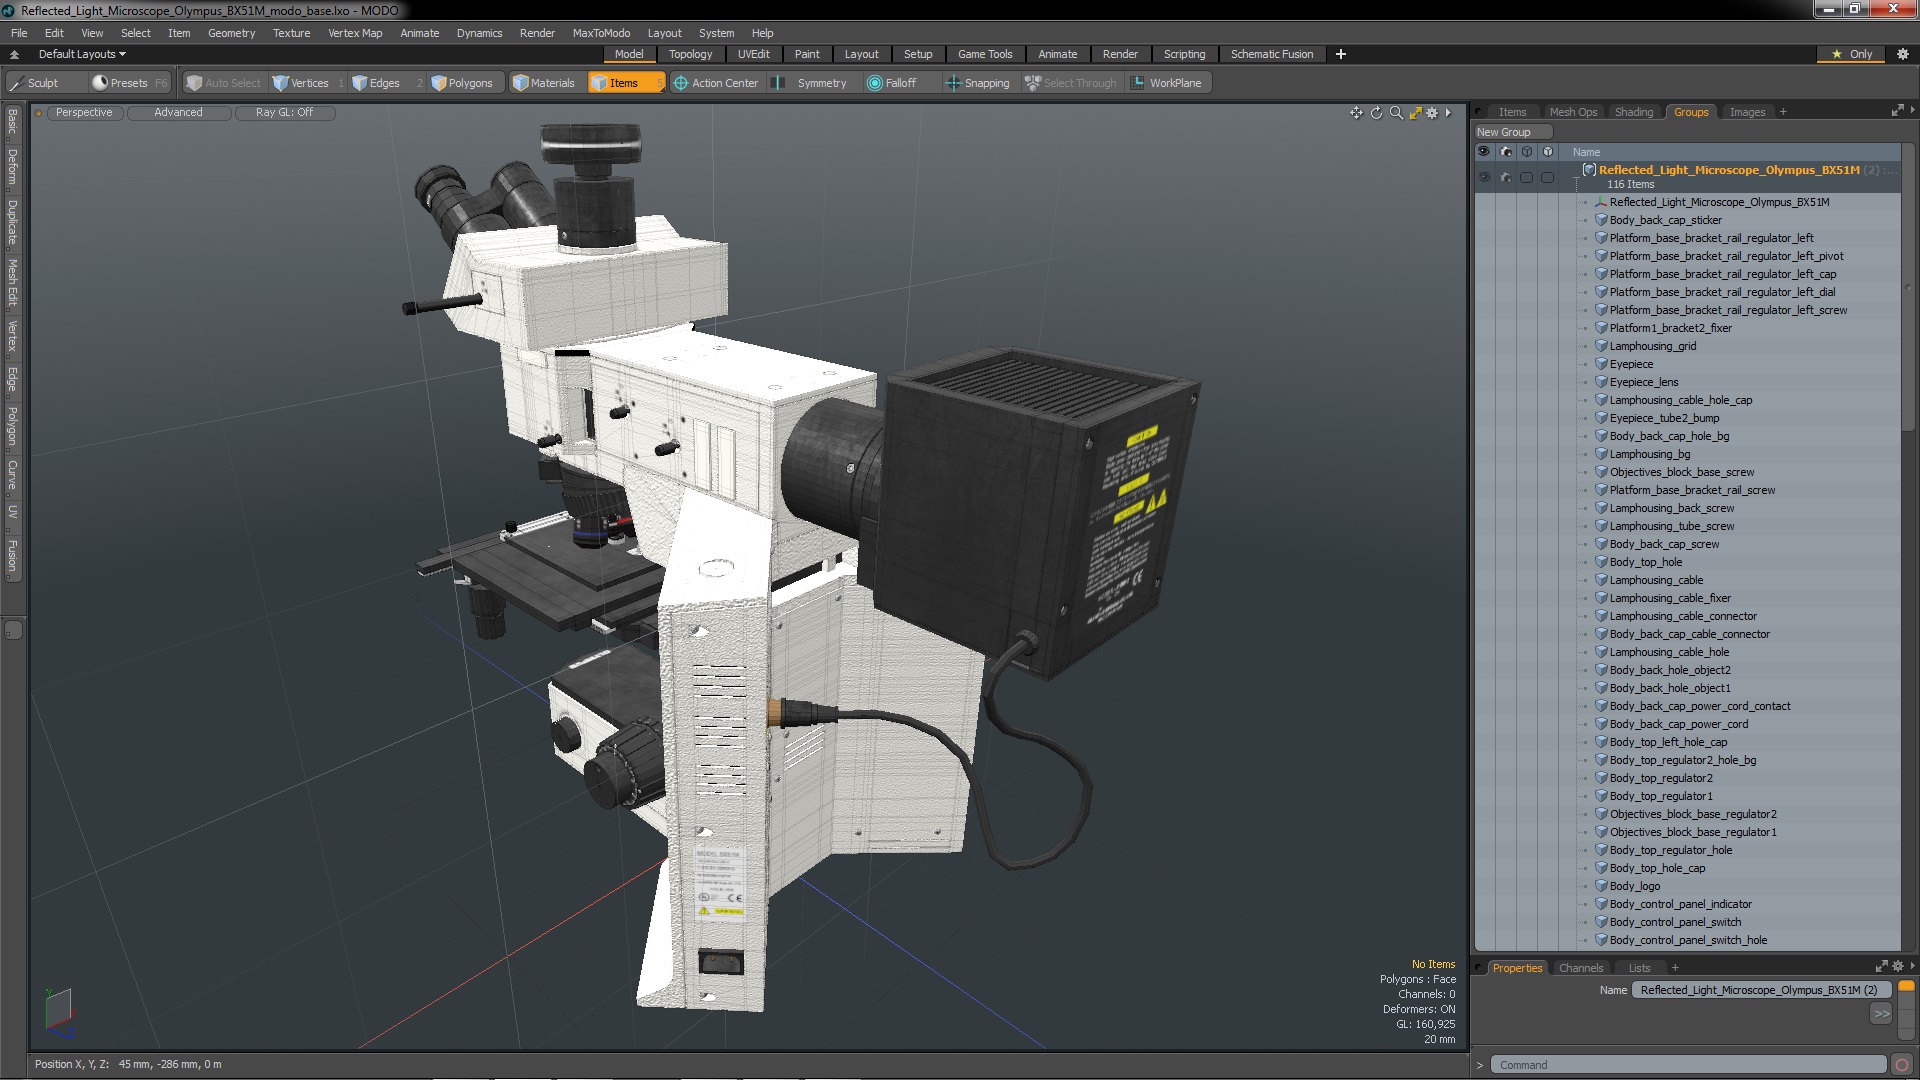Open viewport settings gear icon

click(x=1432, y=113)
